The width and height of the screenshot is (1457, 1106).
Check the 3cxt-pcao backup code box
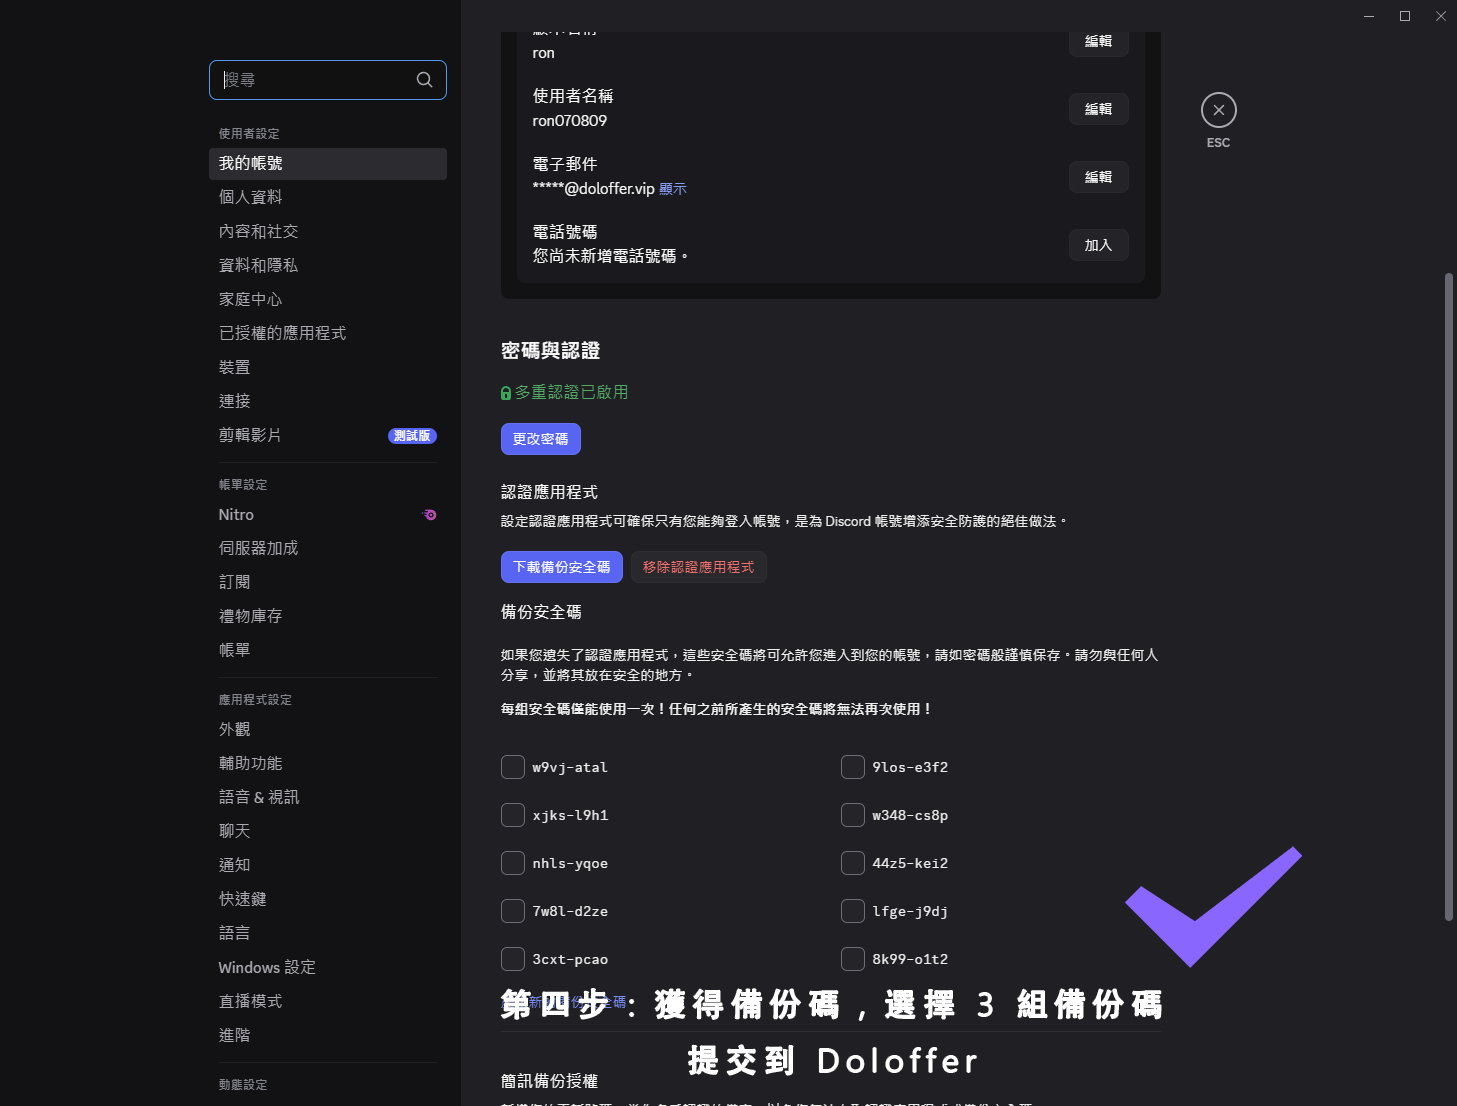tap(513, 959)
